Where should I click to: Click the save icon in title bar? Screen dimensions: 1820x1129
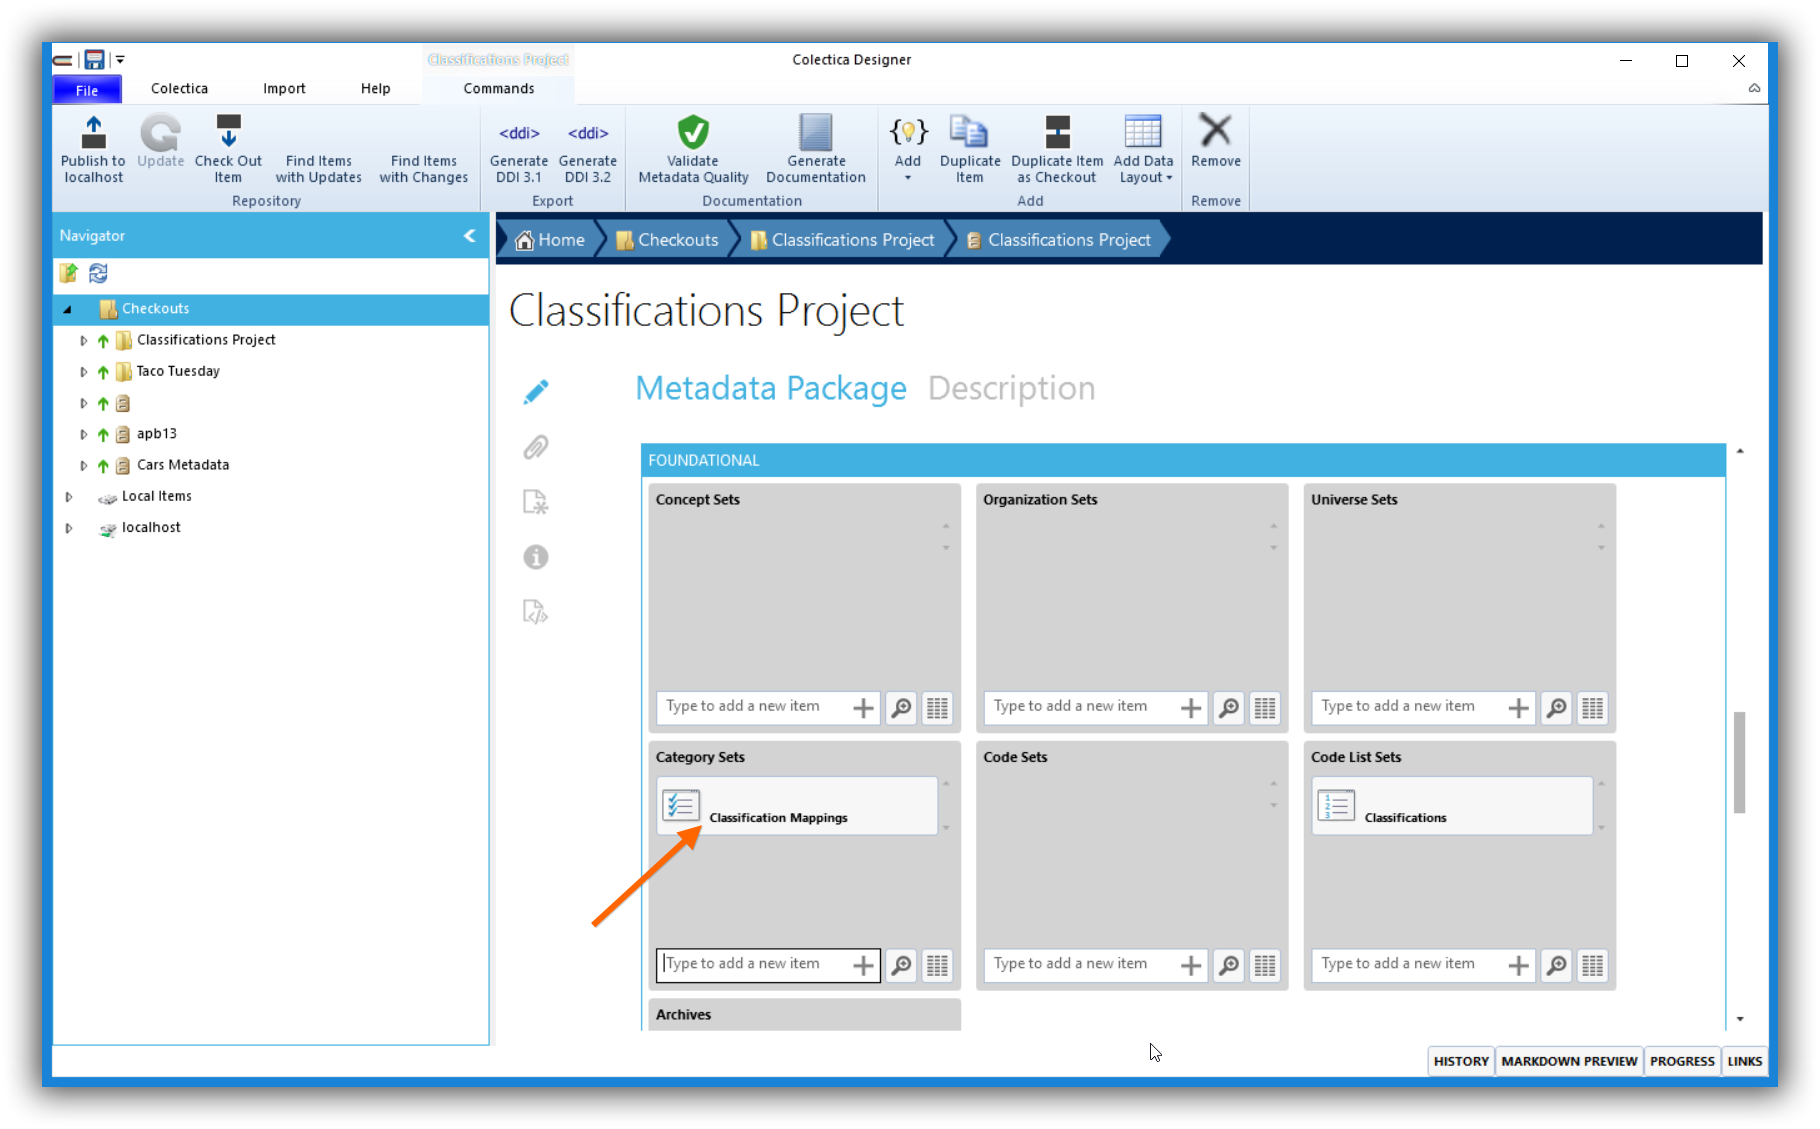click(94, 60)
